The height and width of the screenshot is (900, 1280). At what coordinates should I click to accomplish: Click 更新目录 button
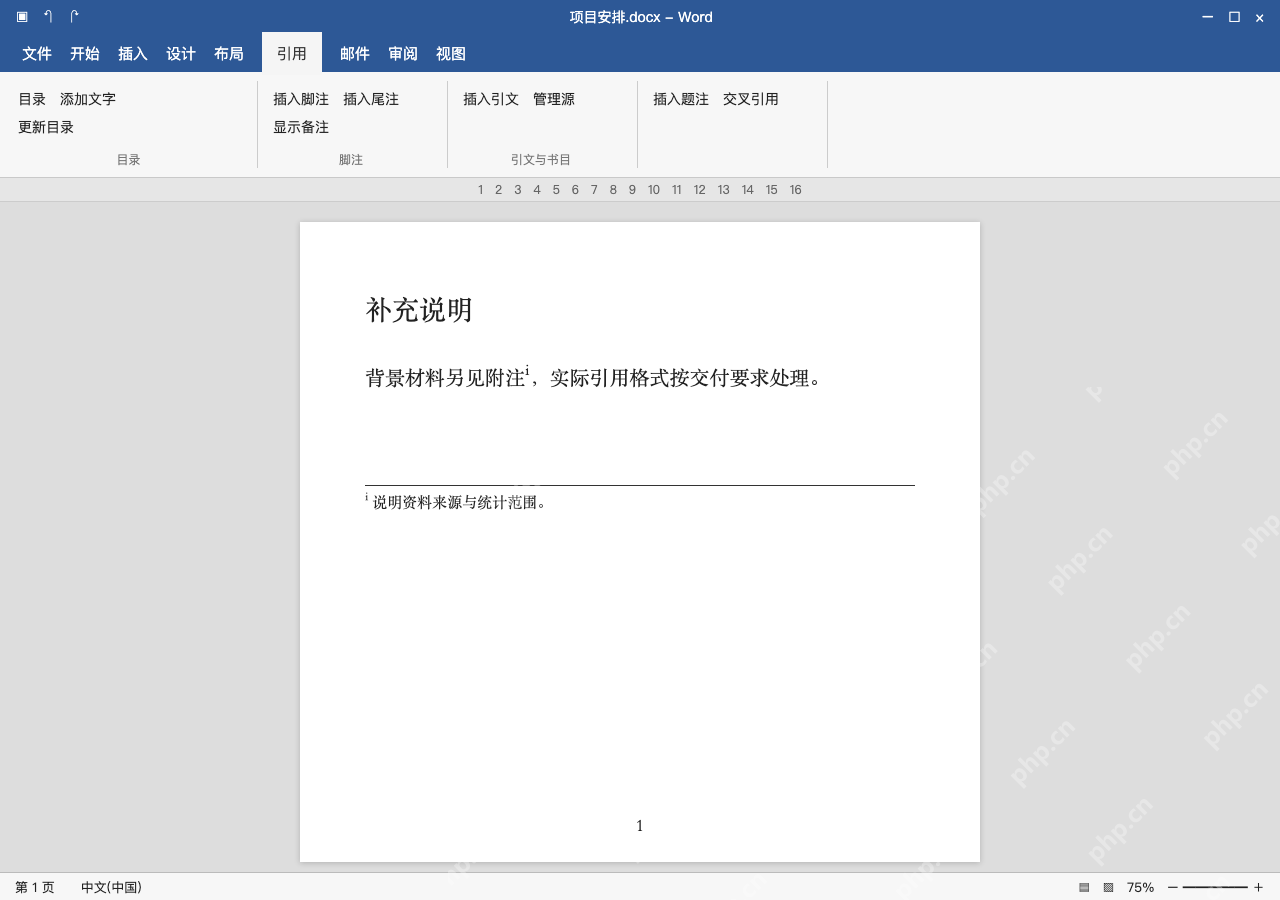pos(46,127)
